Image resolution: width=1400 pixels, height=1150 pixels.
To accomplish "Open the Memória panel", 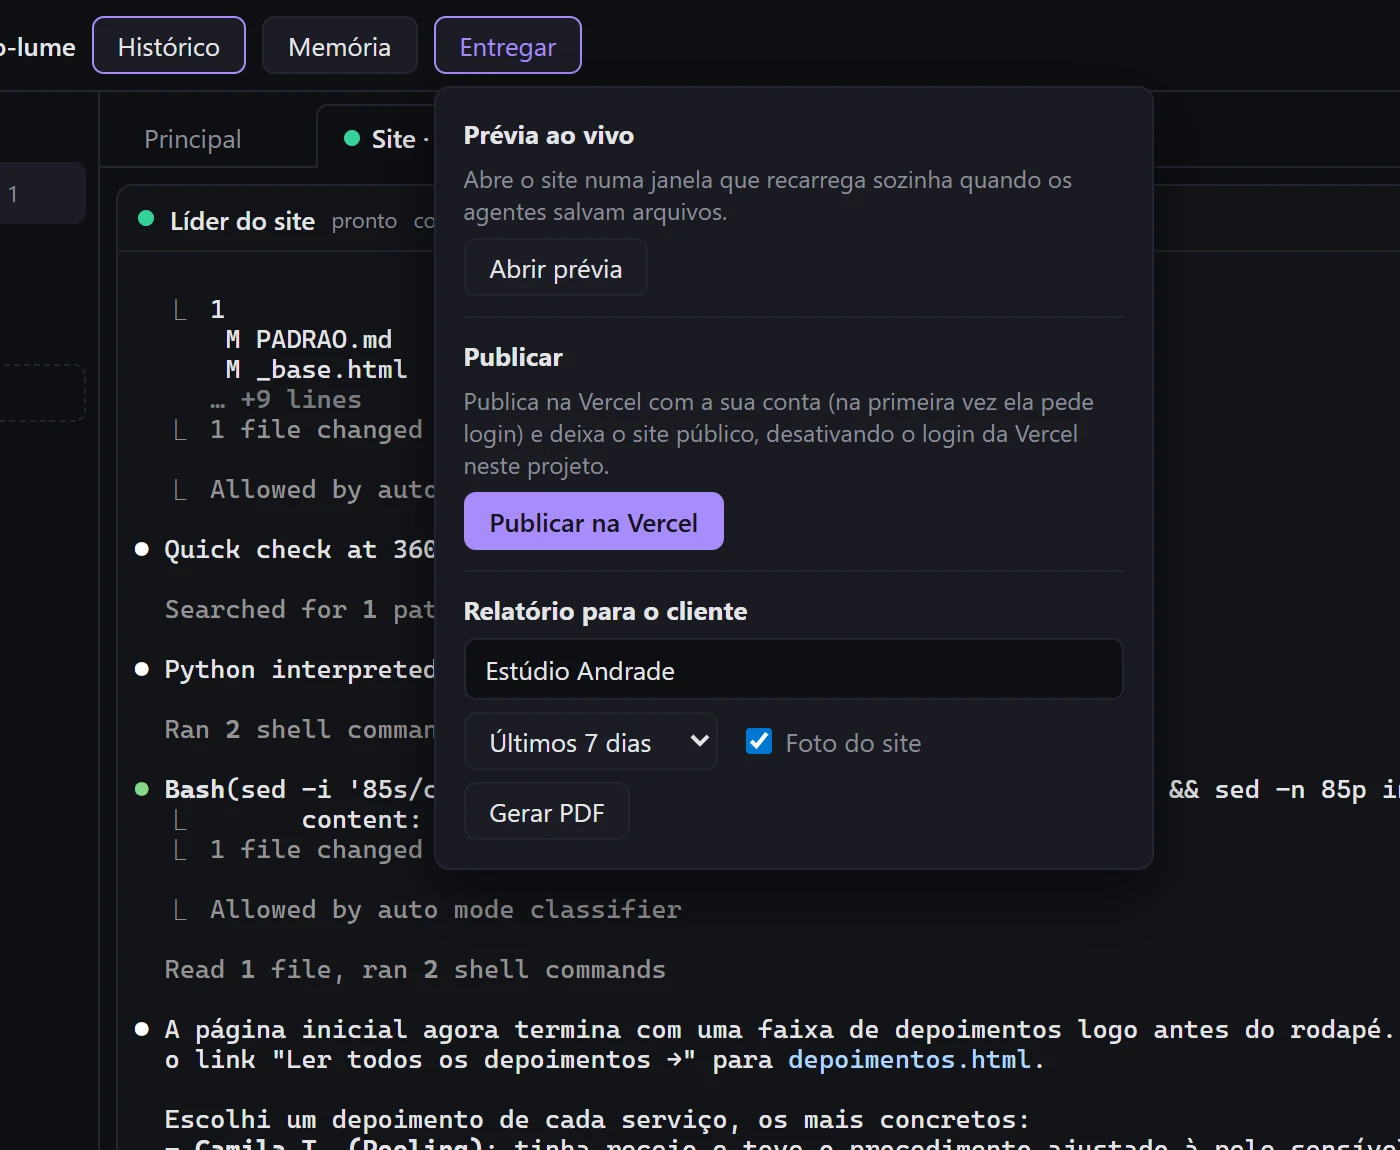I will (339, 46).
